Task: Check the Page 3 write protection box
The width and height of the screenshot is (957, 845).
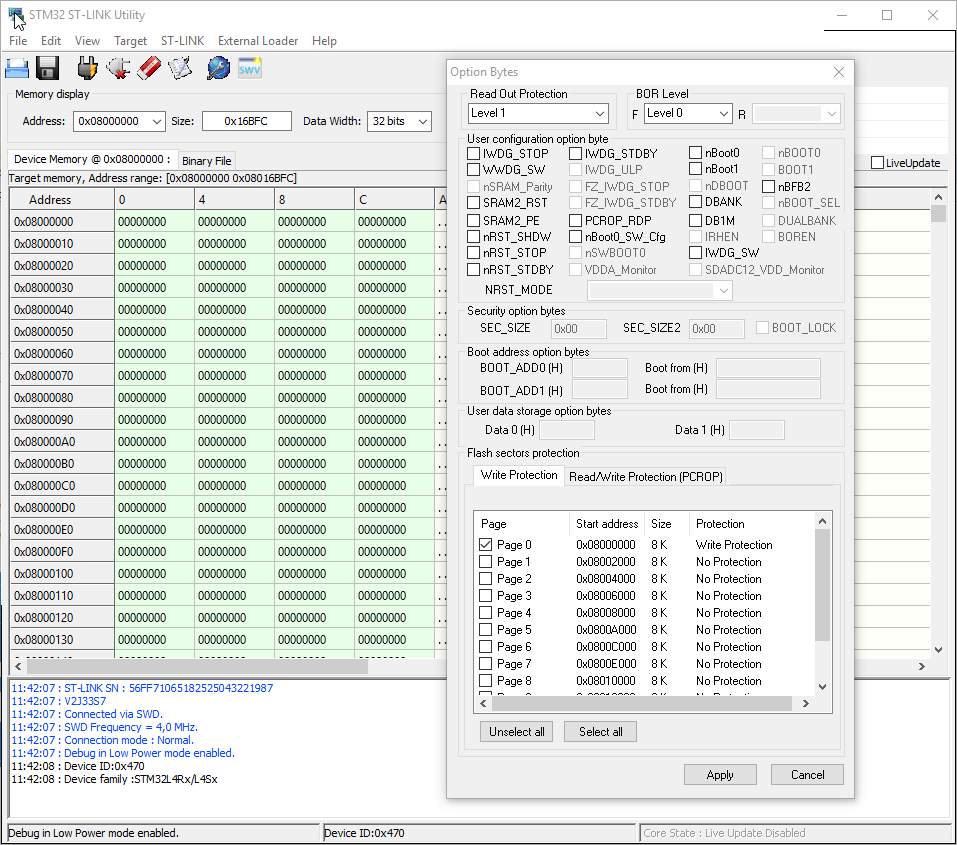Action: (486, 596)
